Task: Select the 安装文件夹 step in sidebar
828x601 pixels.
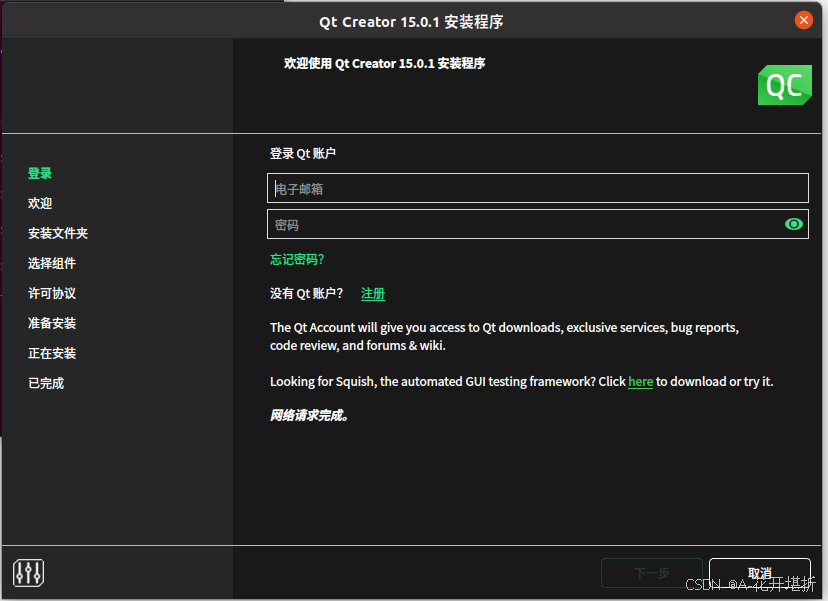Action: (x=58, y=233)
